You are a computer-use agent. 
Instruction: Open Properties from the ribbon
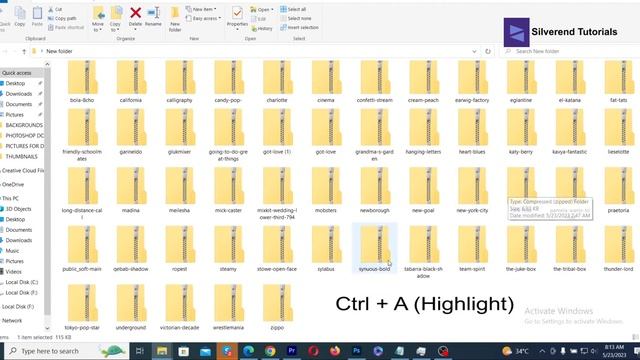tap(237, 18)
